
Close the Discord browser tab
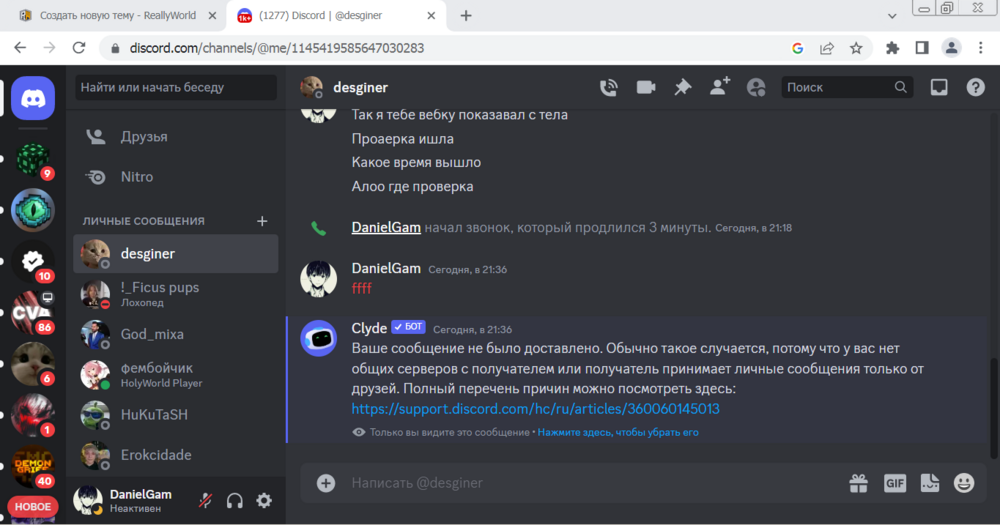(431, 15)
